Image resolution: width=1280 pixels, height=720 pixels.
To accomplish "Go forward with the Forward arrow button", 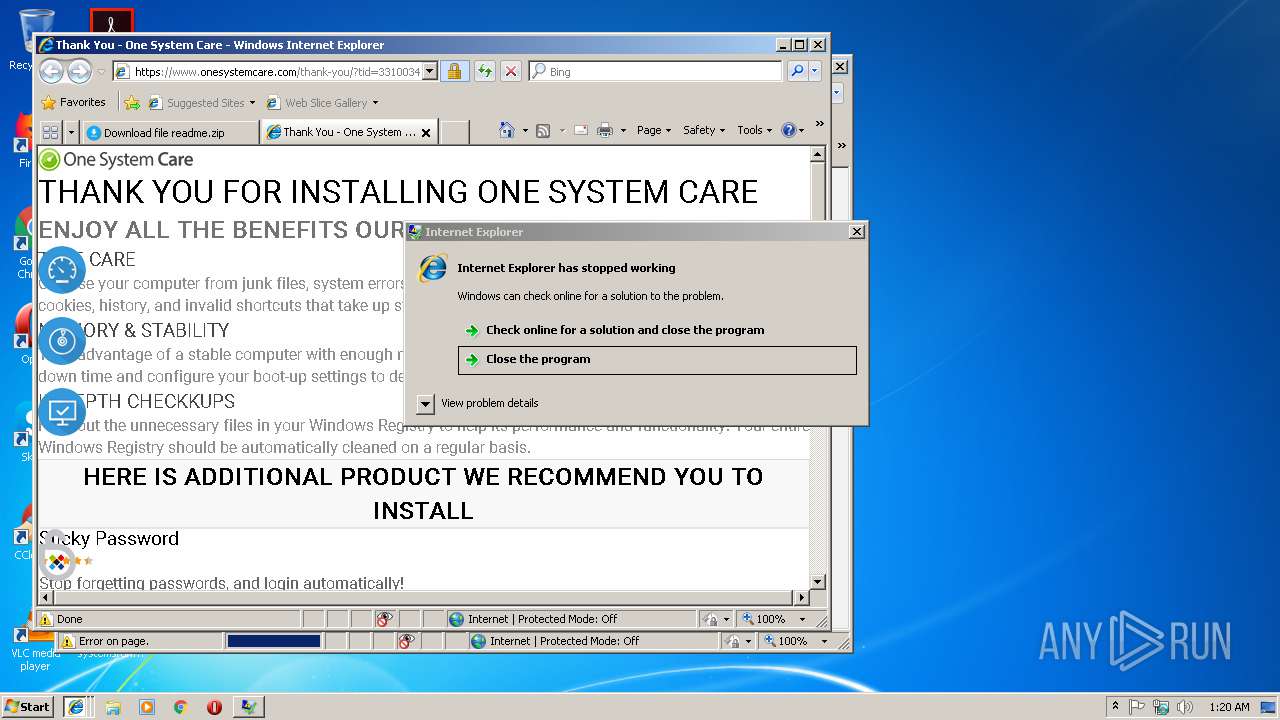I will [79, 71].
